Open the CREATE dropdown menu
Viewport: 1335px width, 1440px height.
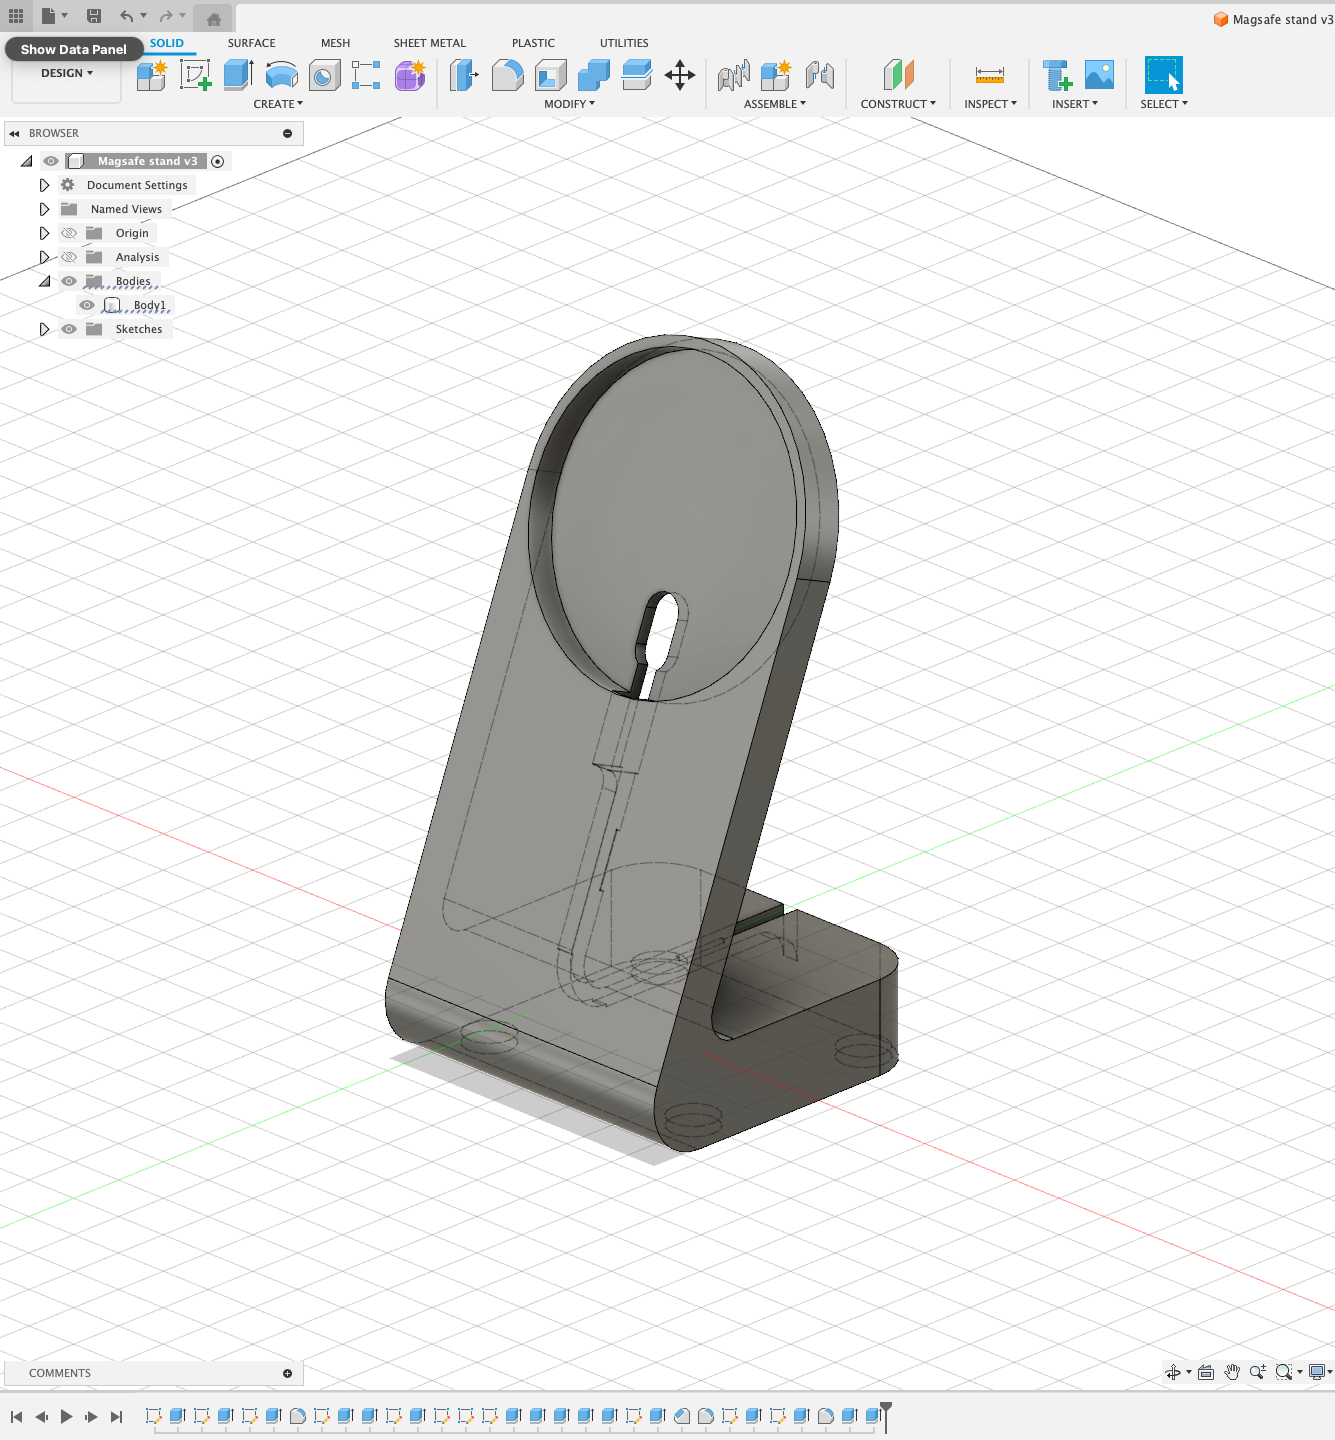(x=278, y=104)
